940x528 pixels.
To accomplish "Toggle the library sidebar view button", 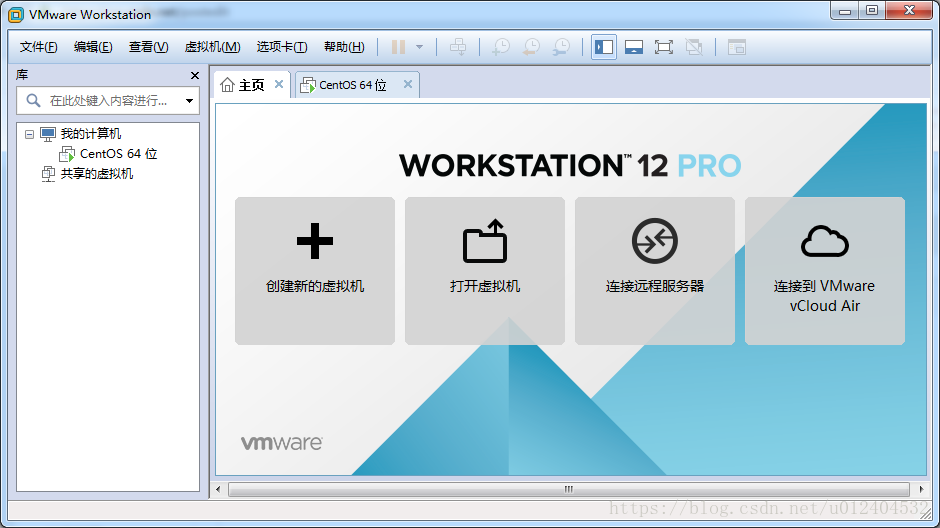I will tap(604, 47).
